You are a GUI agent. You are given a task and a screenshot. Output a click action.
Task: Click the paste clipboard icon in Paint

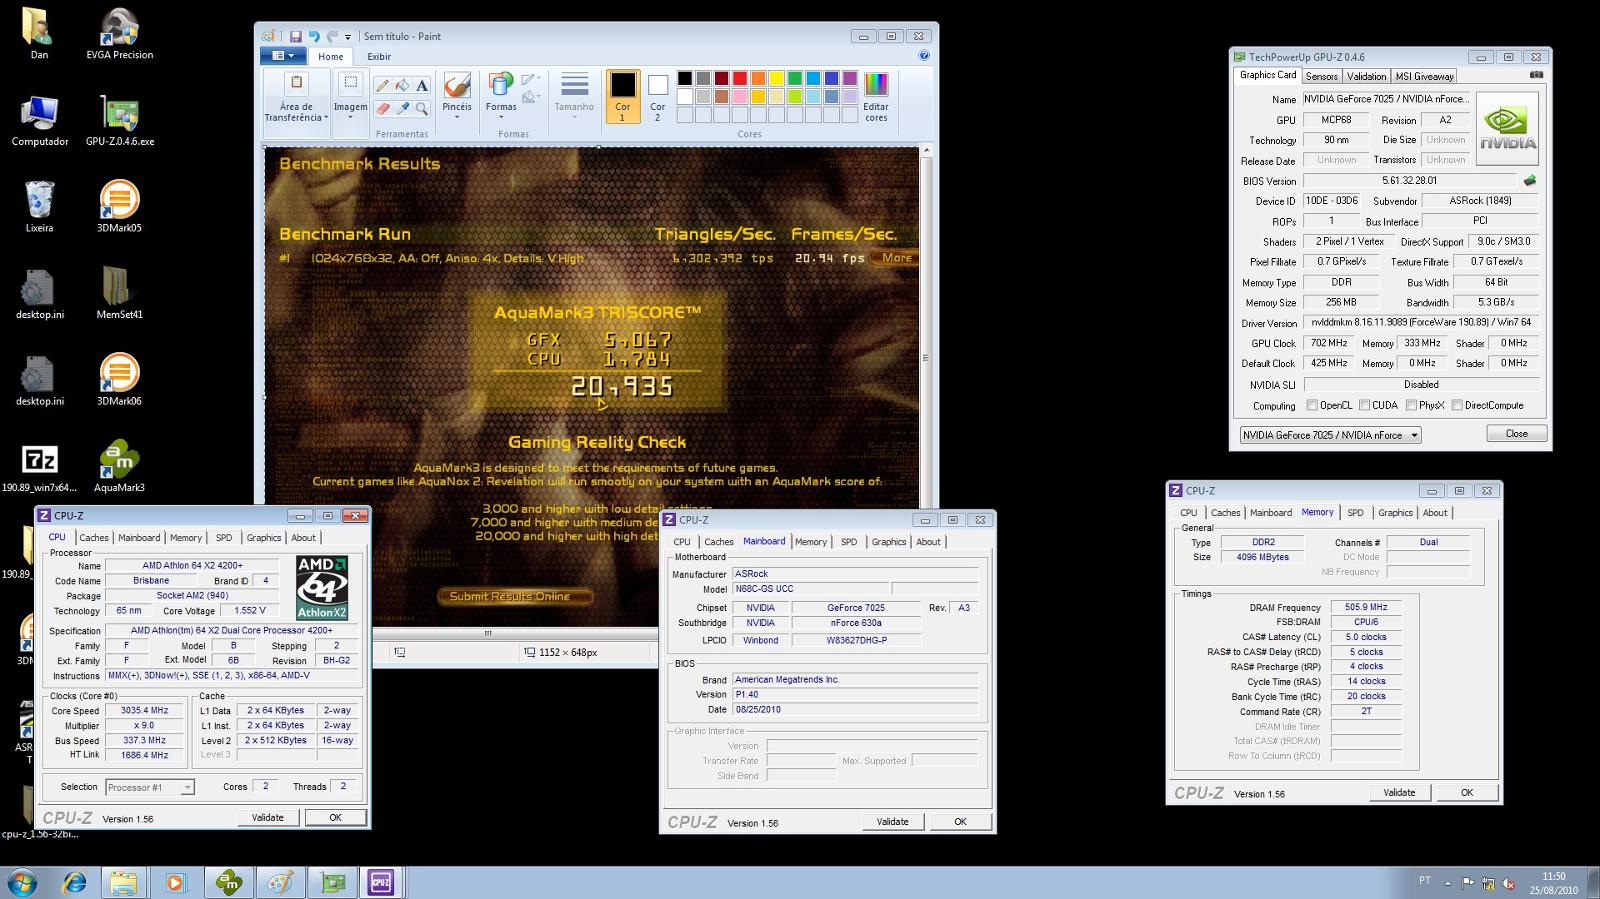point(296,83)
